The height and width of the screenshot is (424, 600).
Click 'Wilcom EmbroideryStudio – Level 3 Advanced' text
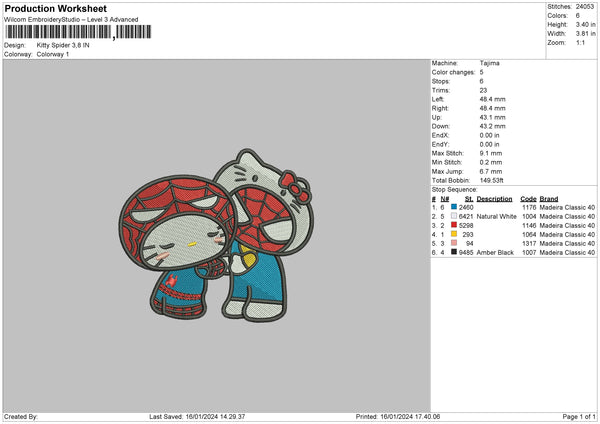click(x=71, y=20)
